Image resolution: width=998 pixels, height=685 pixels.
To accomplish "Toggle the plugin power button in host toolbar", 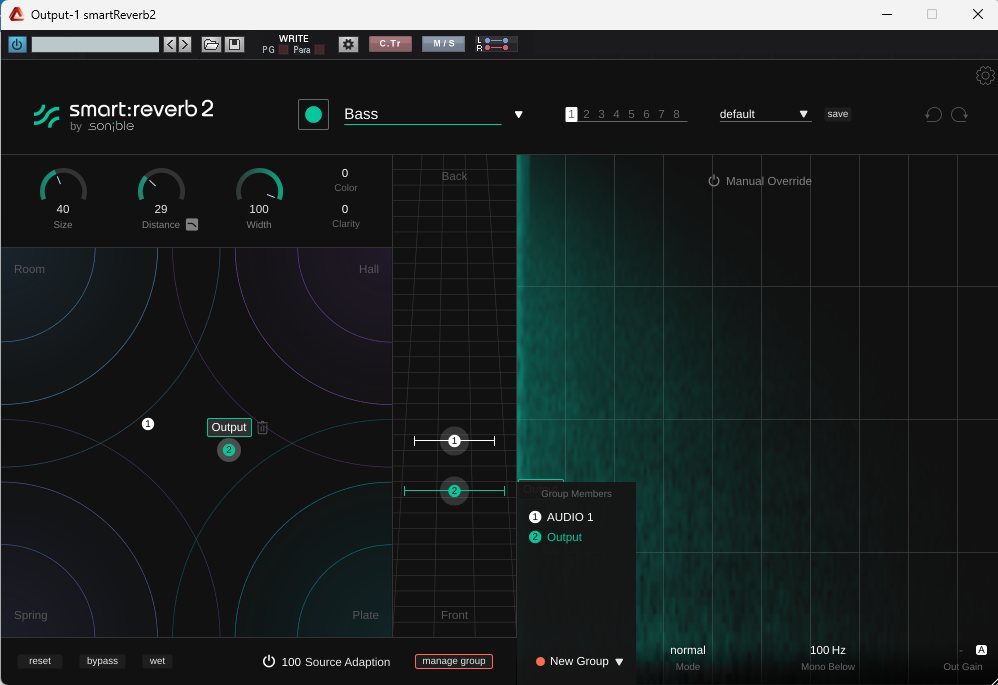I will coord(17,45).
